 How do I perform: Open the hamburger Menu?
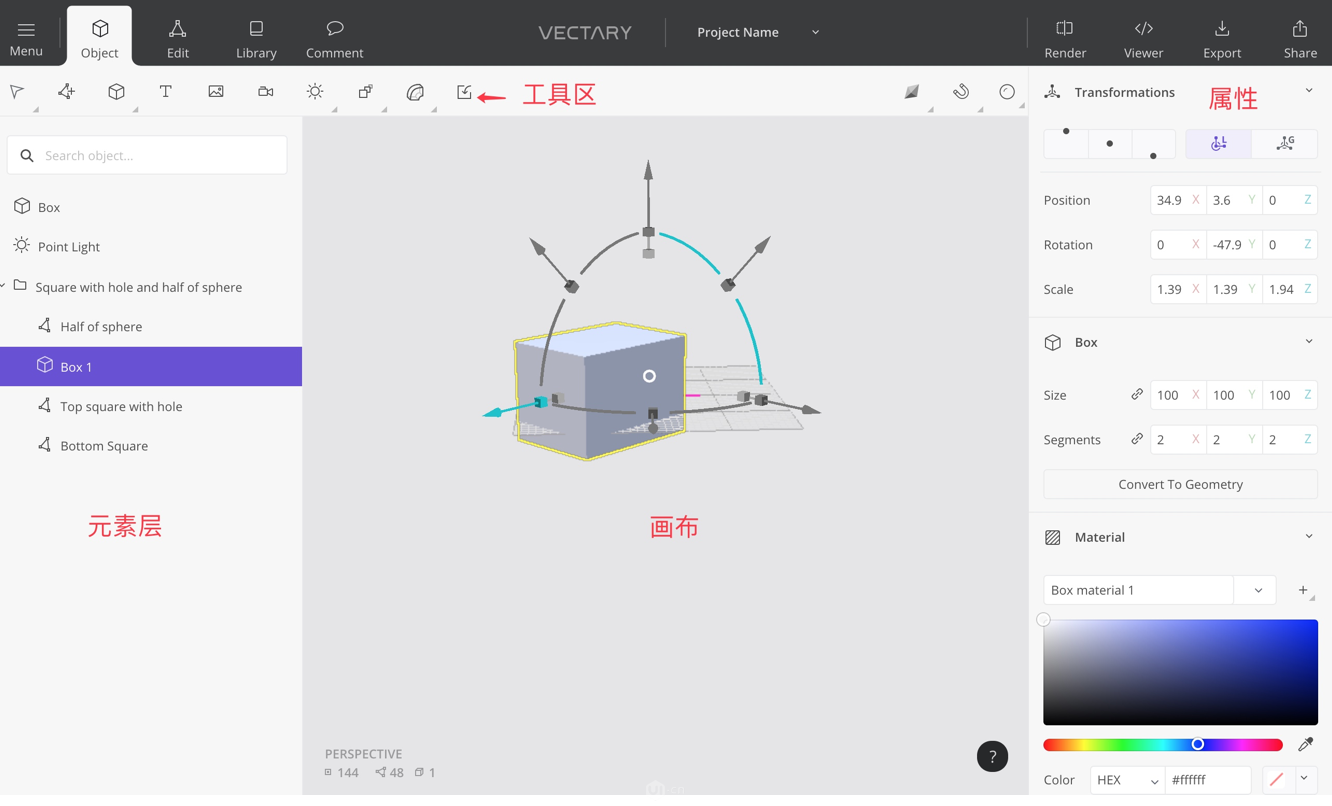[x=26, y=38]
